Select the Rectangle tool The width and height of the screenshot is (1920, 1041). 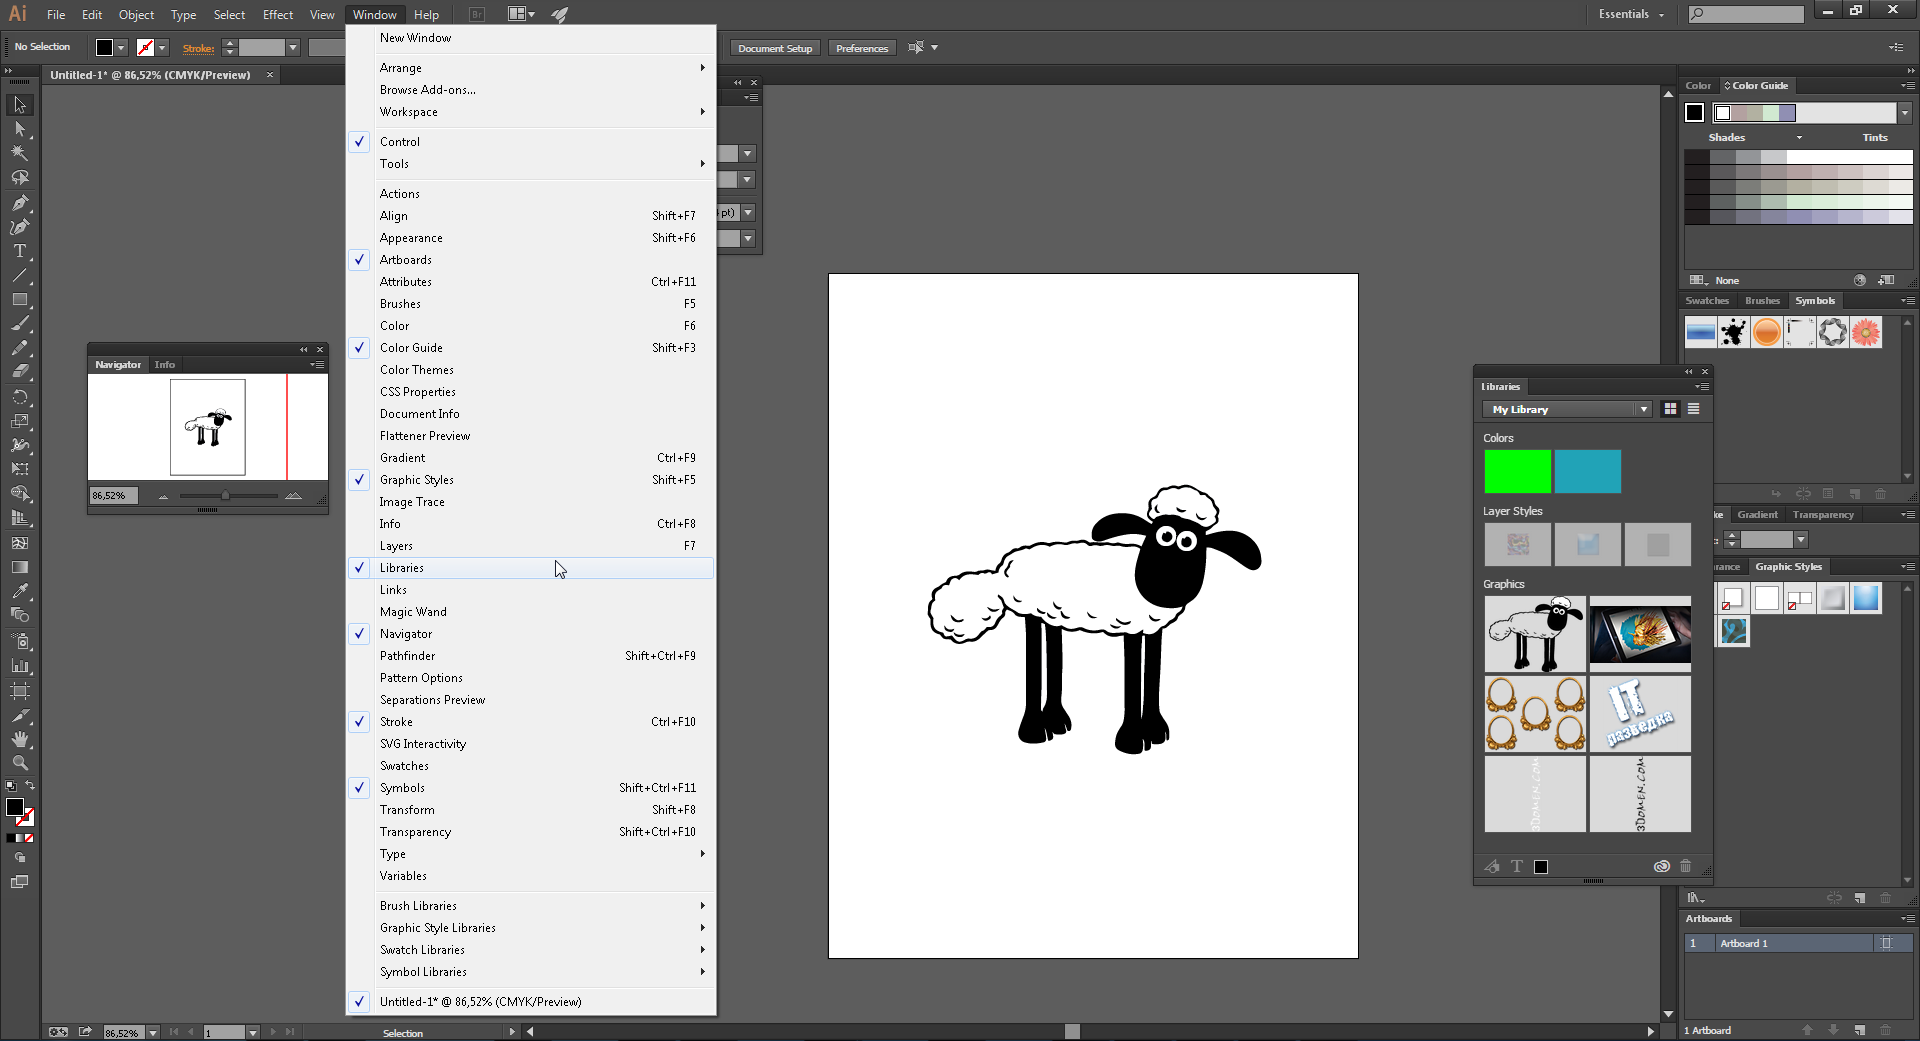pyautogui.click(x=19, y=299)
